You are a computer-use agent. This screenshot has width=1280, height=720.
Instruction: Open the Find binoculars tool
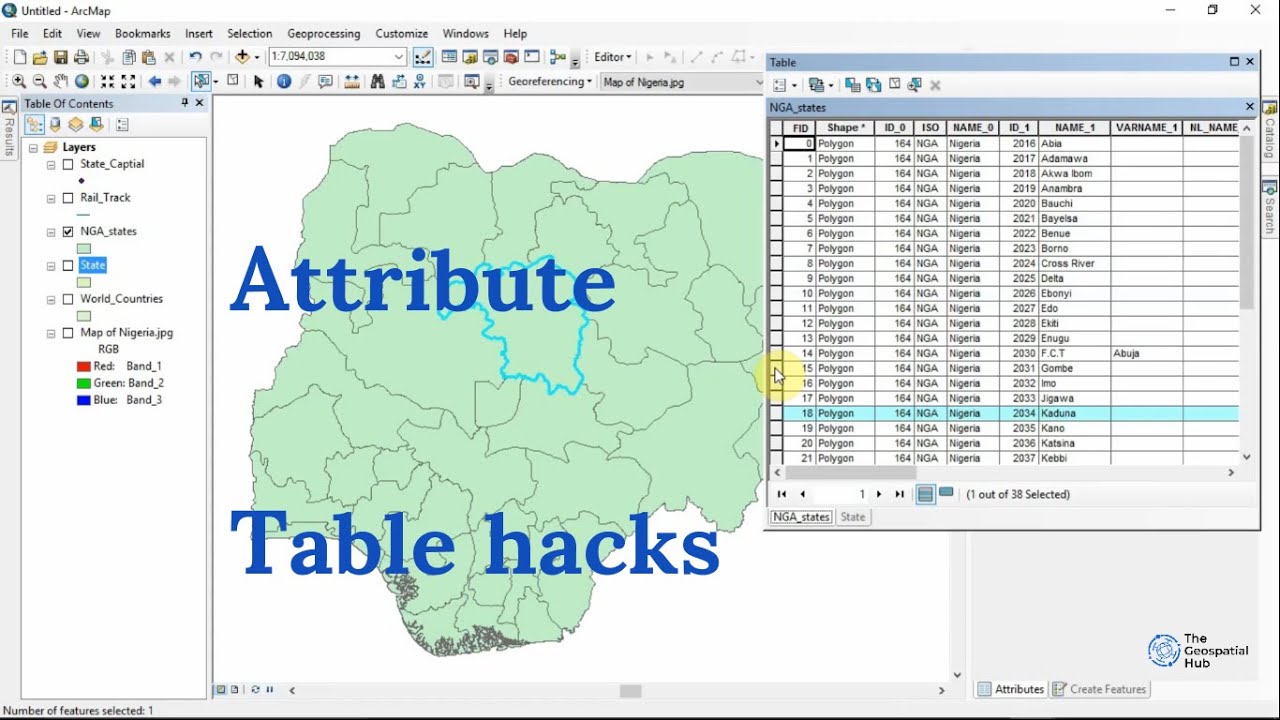pyautogui.click(x=378, y=82)
